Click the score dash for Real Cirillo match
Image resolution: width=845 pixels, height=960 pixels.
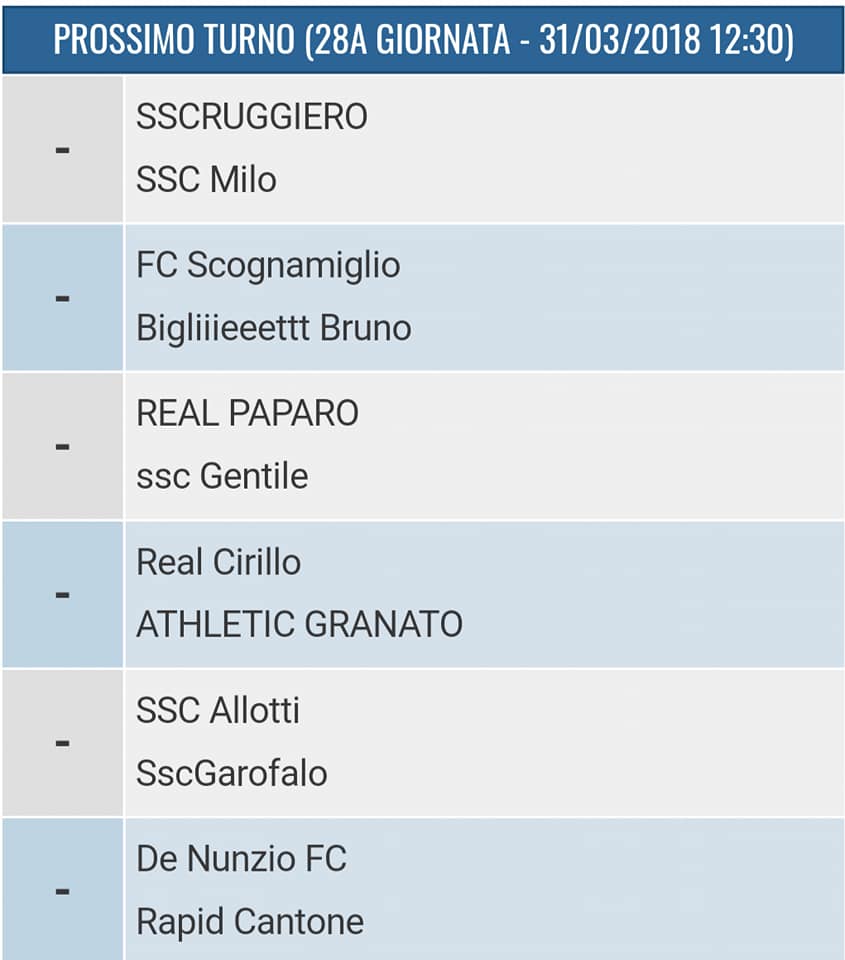[x=62, y=594]
